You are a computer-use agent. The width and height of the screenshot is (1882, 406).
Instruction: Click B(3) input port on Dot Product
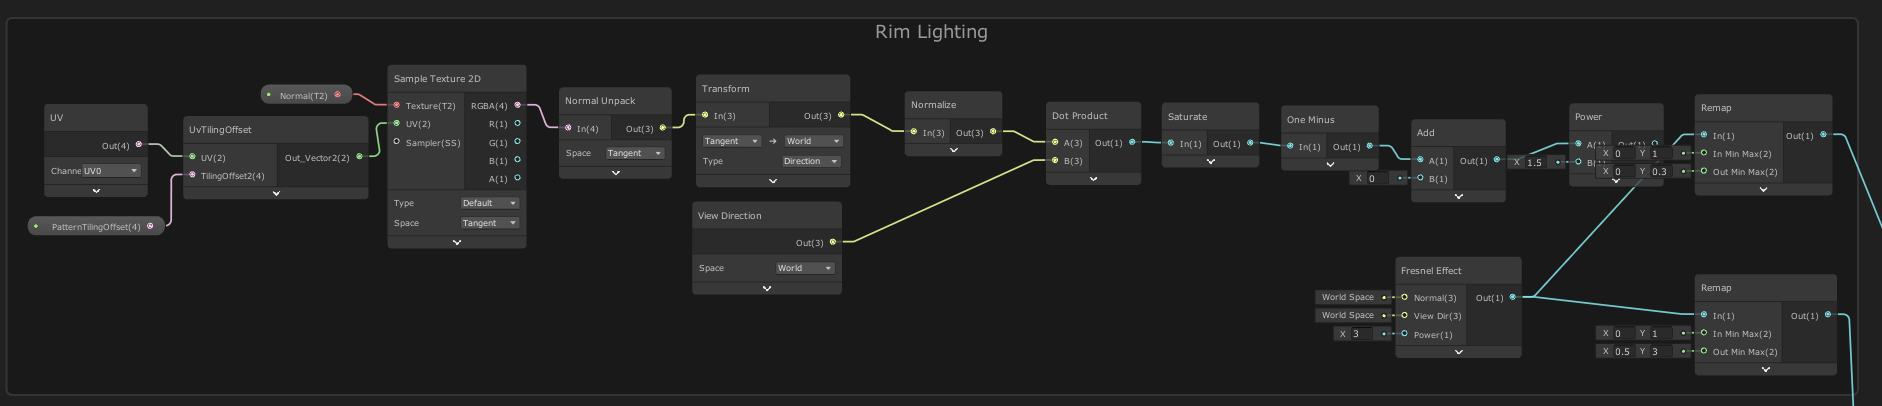point(1055,160)
